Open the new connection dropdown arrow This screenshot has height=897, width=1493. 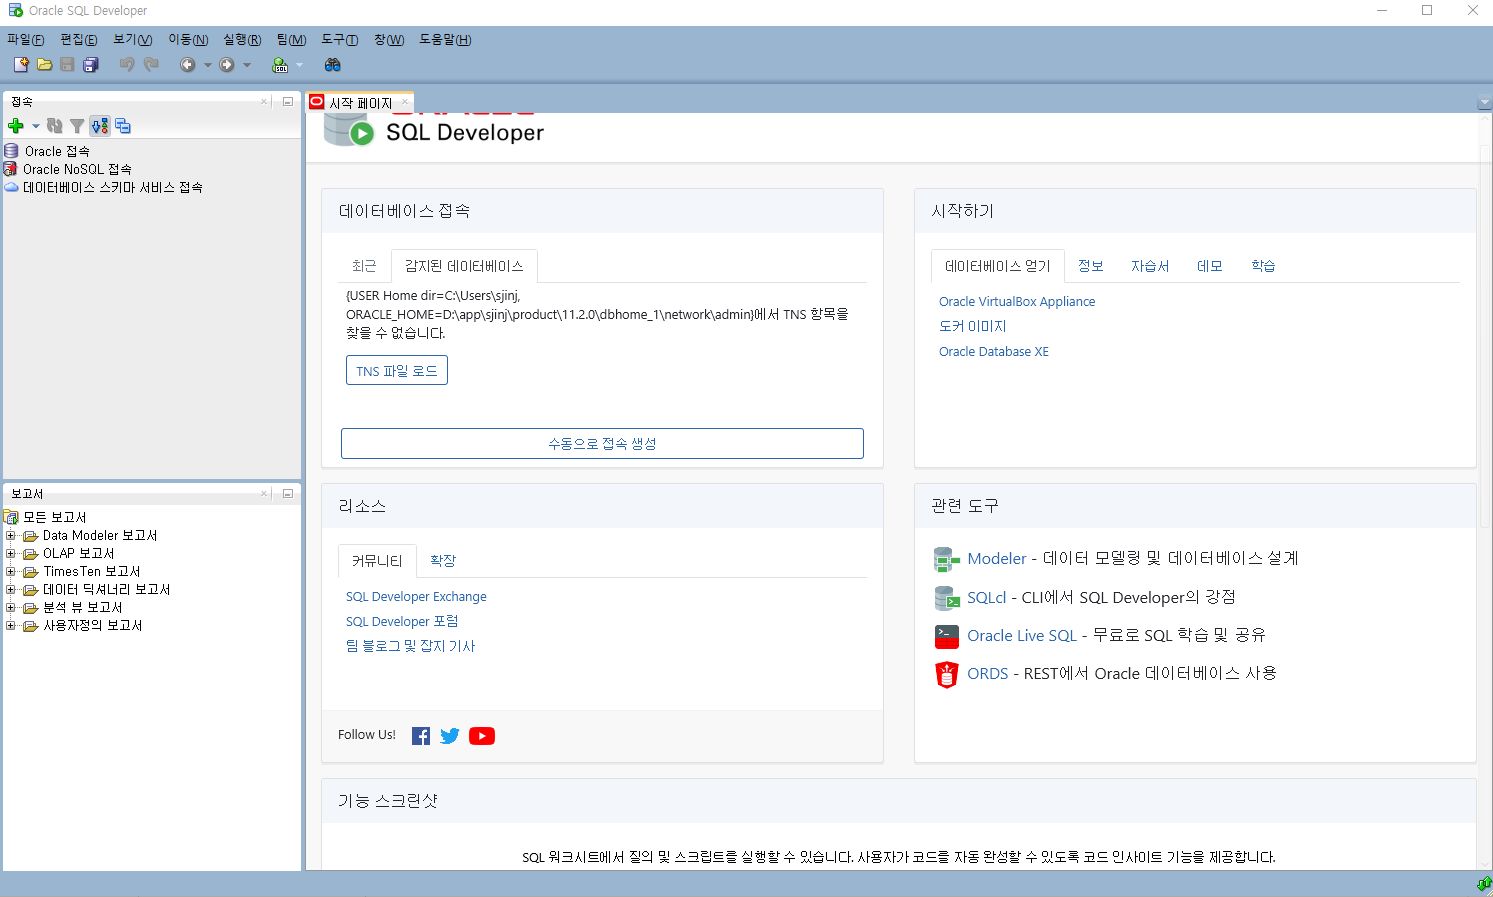click(x=35, y=126)
